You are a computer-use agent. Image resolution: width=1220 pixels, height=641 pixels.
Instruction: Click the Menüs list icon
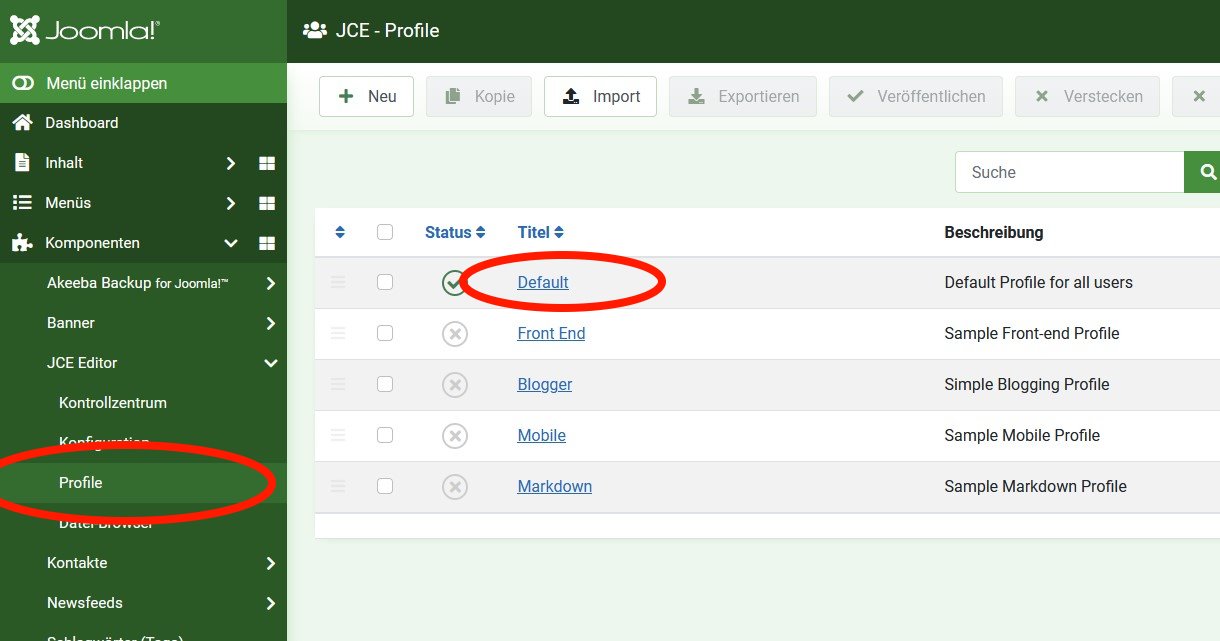22,203
